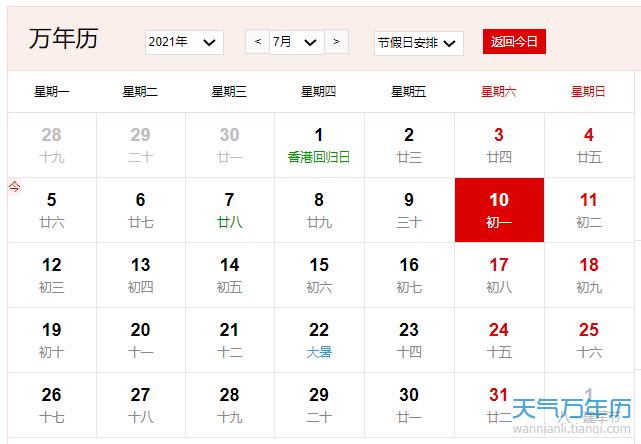641x444 pixels.
Task: Click the 星期一 column header
Action: [x=52, y=92]
